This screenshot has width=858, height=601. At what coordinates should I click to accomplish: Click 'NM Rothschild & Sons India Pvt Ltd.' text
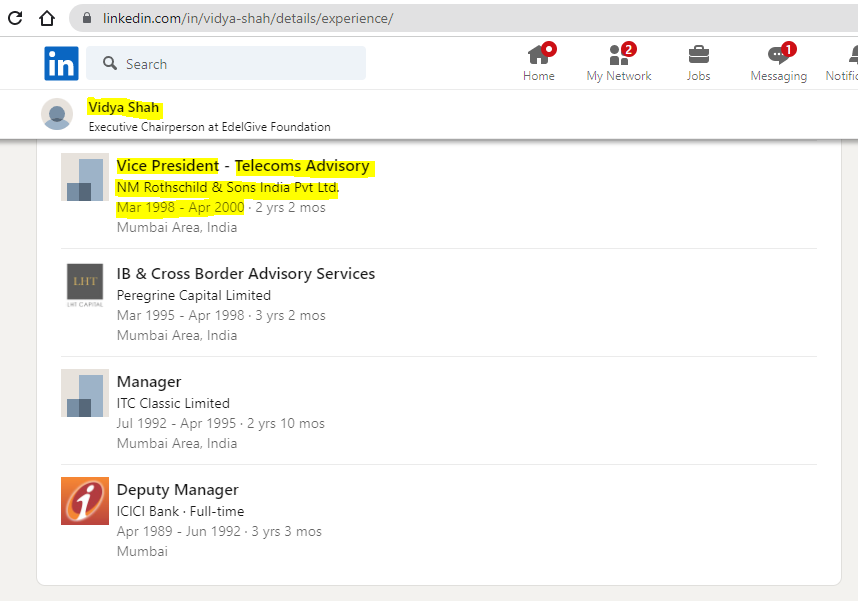tap(228, 187)
